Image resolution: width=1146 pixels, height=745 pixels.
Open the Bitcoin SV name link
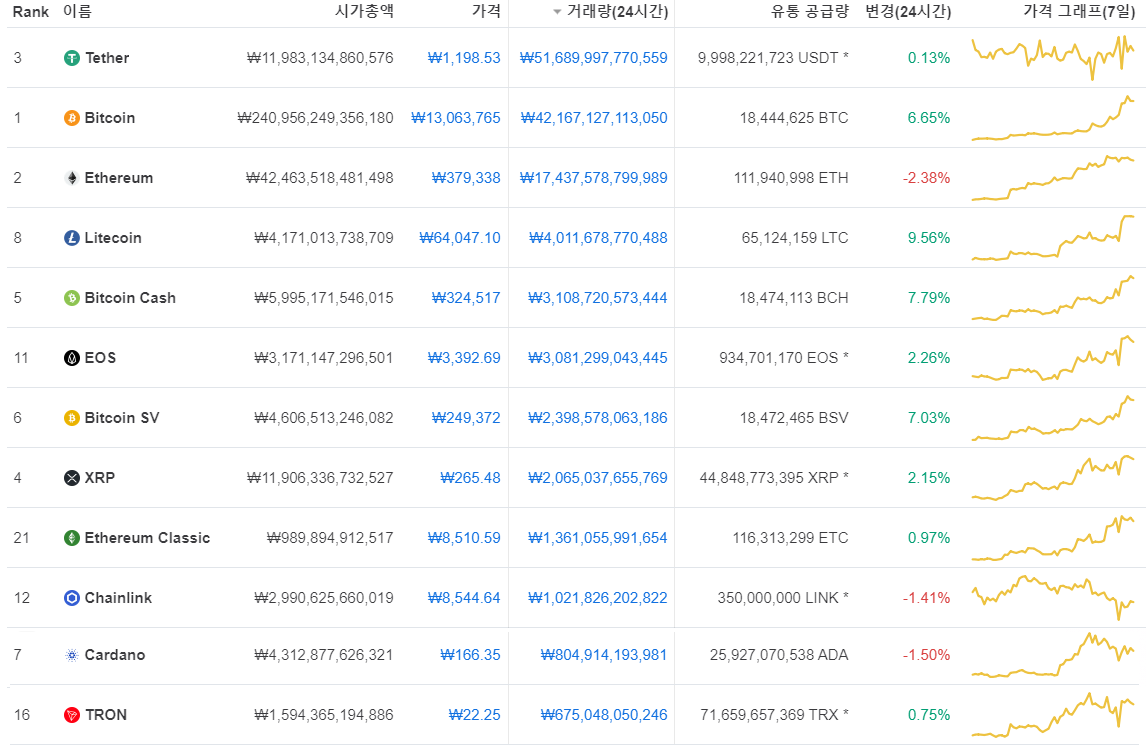click(x=121, y=417)
